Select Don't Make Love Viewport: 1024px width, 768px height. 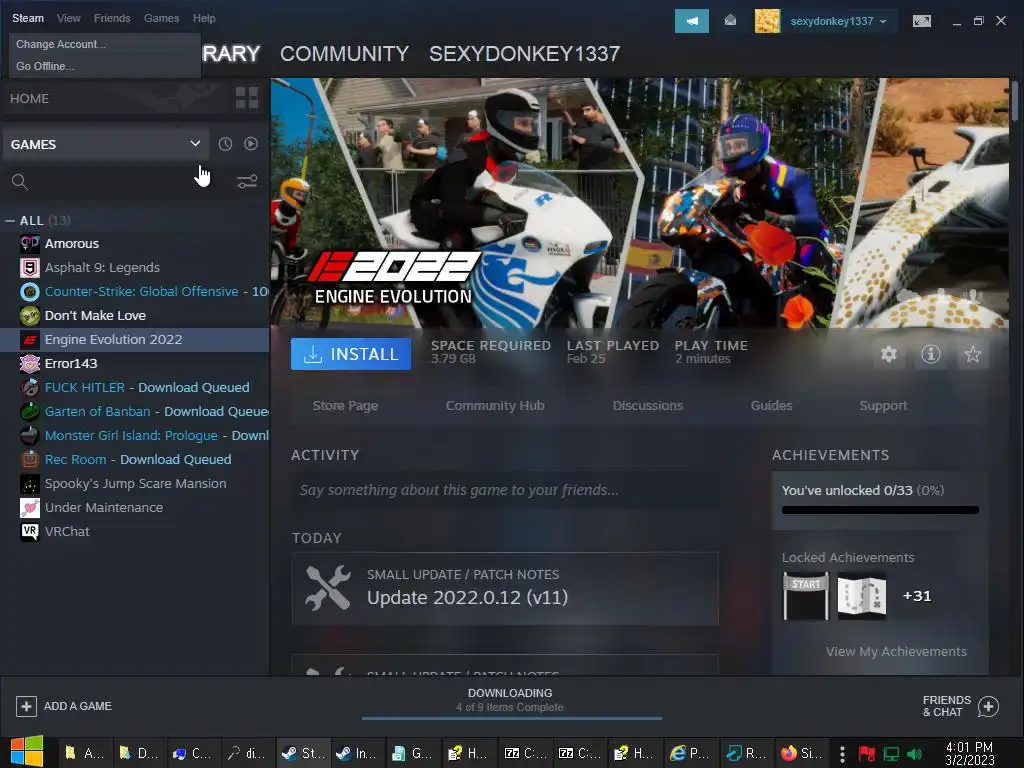tap(95, 315)
